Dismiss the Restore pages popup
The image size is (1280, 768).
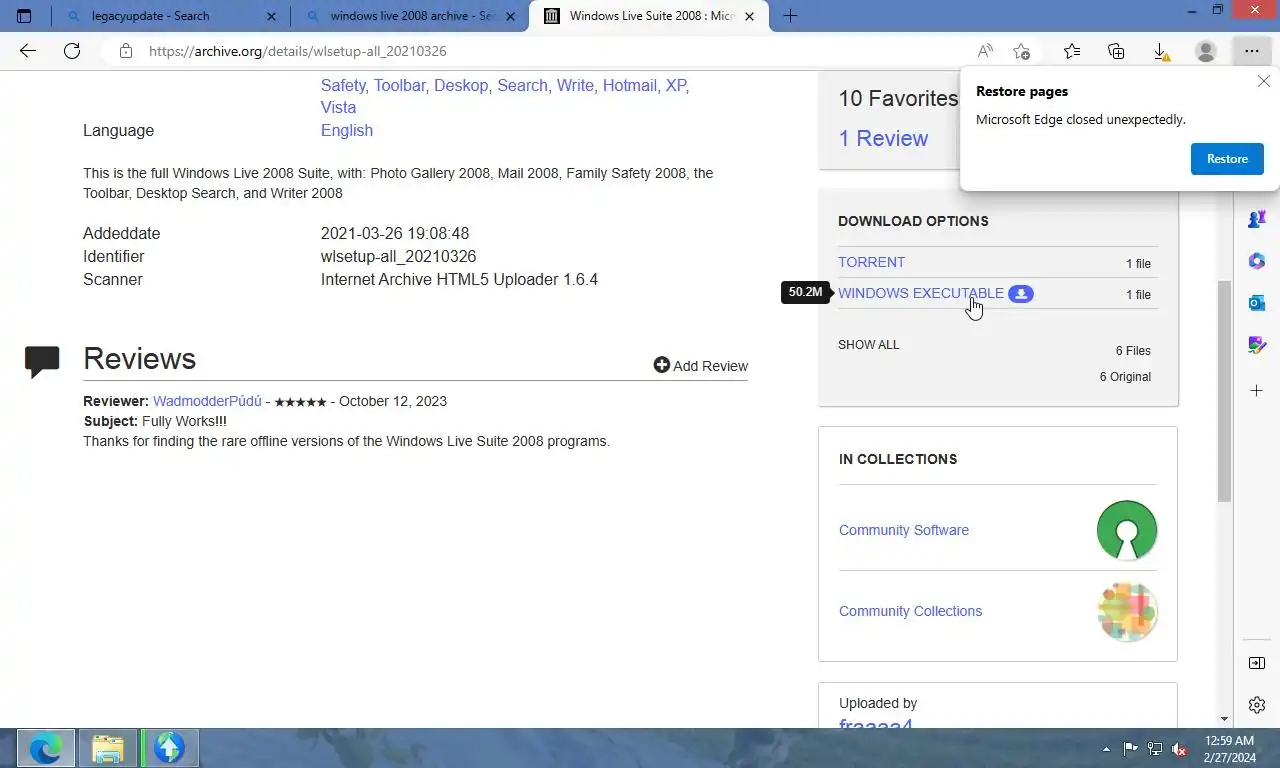pyautogui.click(x=1264, y=82)
